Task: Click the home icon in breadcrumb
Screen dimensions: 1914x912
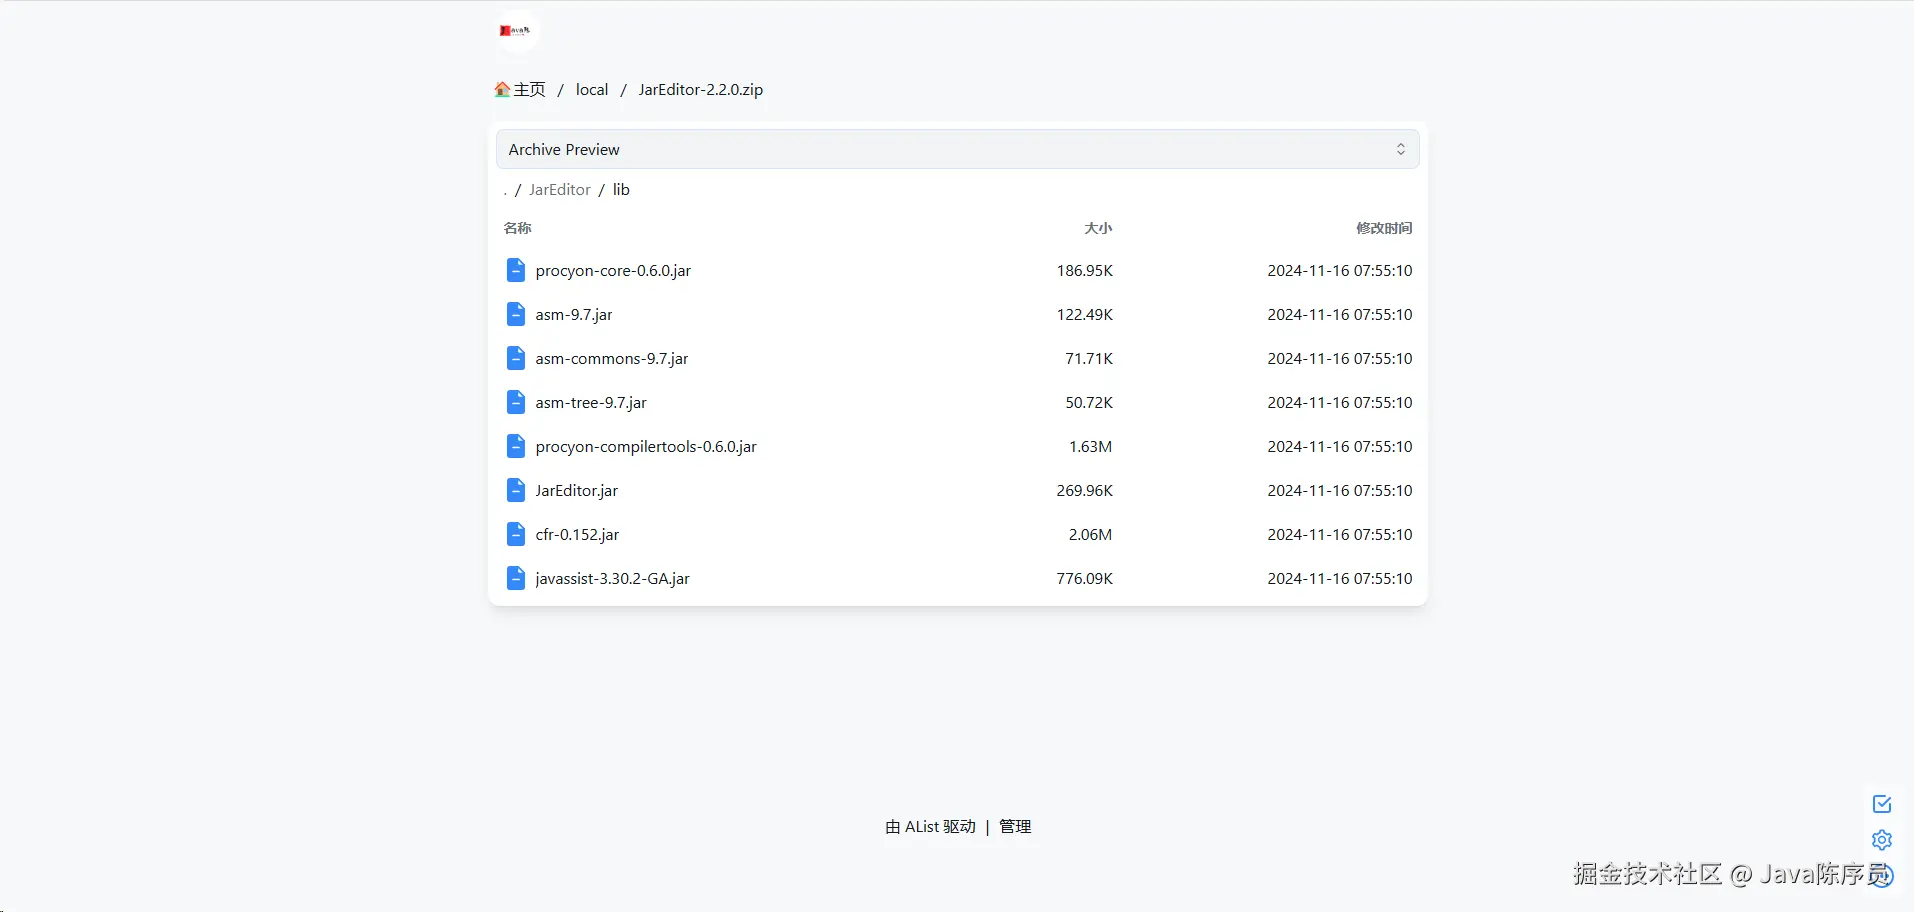Action: pos(502,89)
